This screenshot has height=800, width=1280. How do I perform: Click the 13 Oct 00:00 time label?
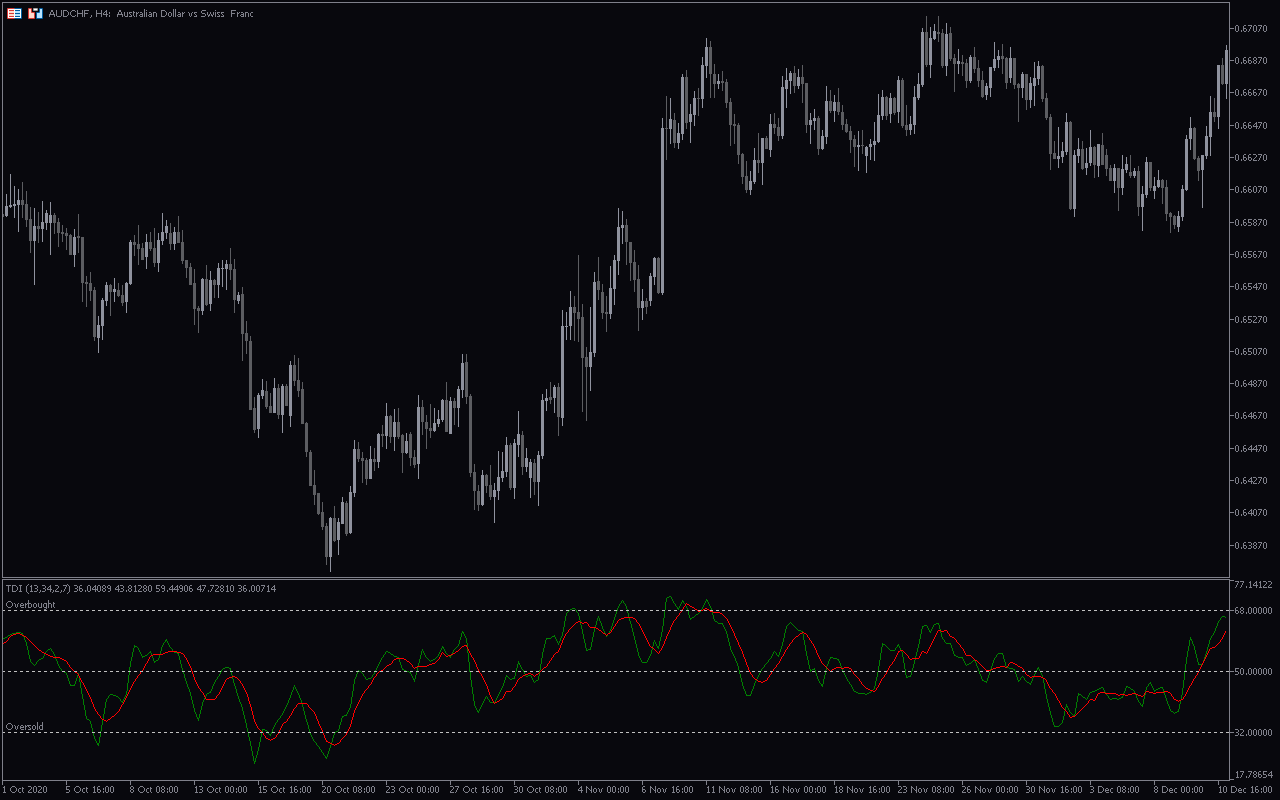tap(219, 790)
